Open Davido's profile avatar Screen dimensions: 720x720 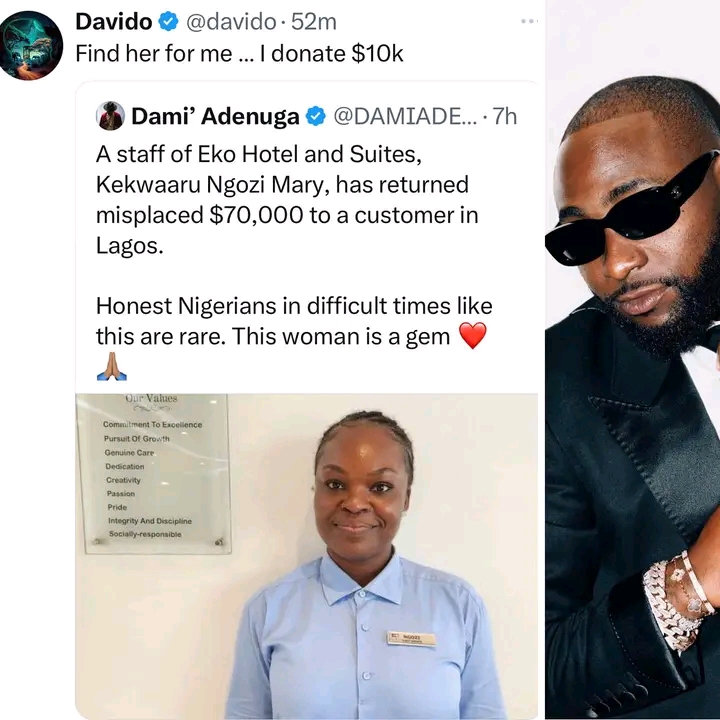tap(30, 45)
